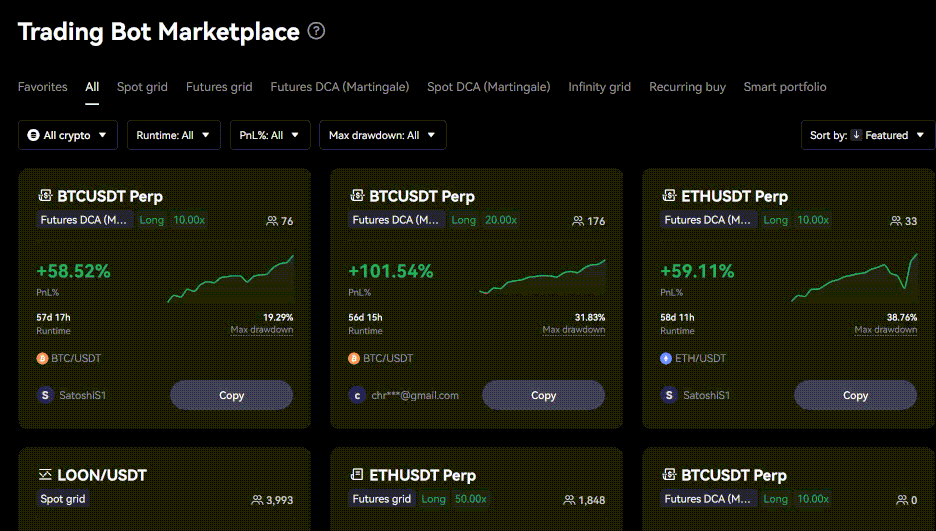Switch to the Smart portfolio tab
Image resolution: width=936 pixels, height=531 pixels.
coord(785,87)
